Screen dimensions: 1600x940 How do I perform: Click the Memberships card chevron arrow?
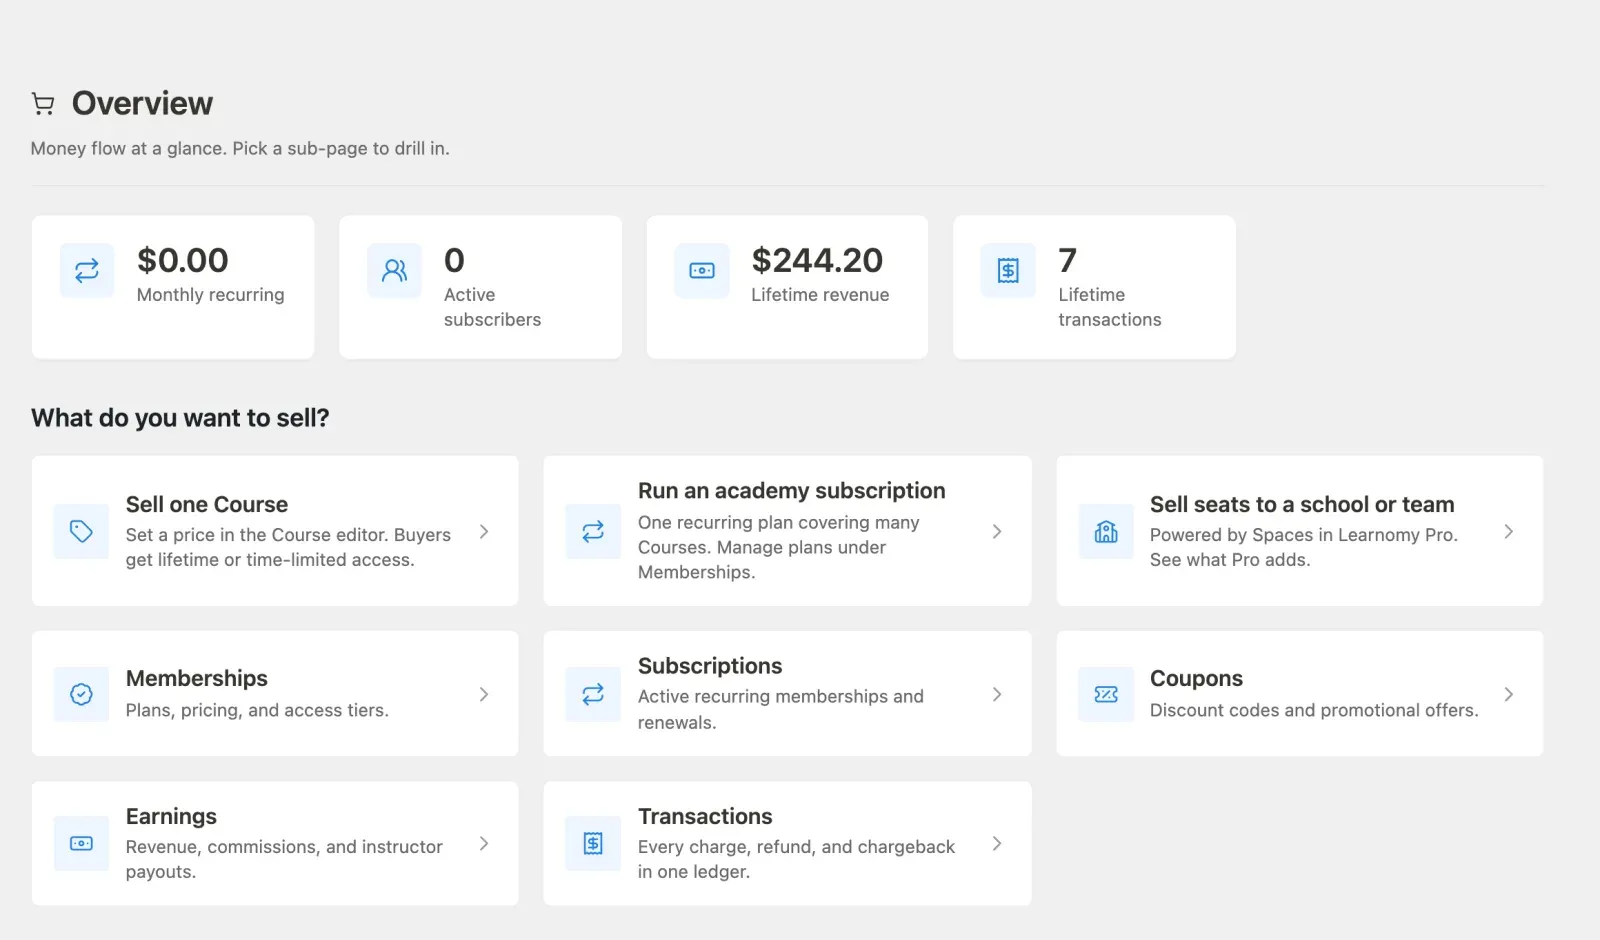[x=484, y=694]
